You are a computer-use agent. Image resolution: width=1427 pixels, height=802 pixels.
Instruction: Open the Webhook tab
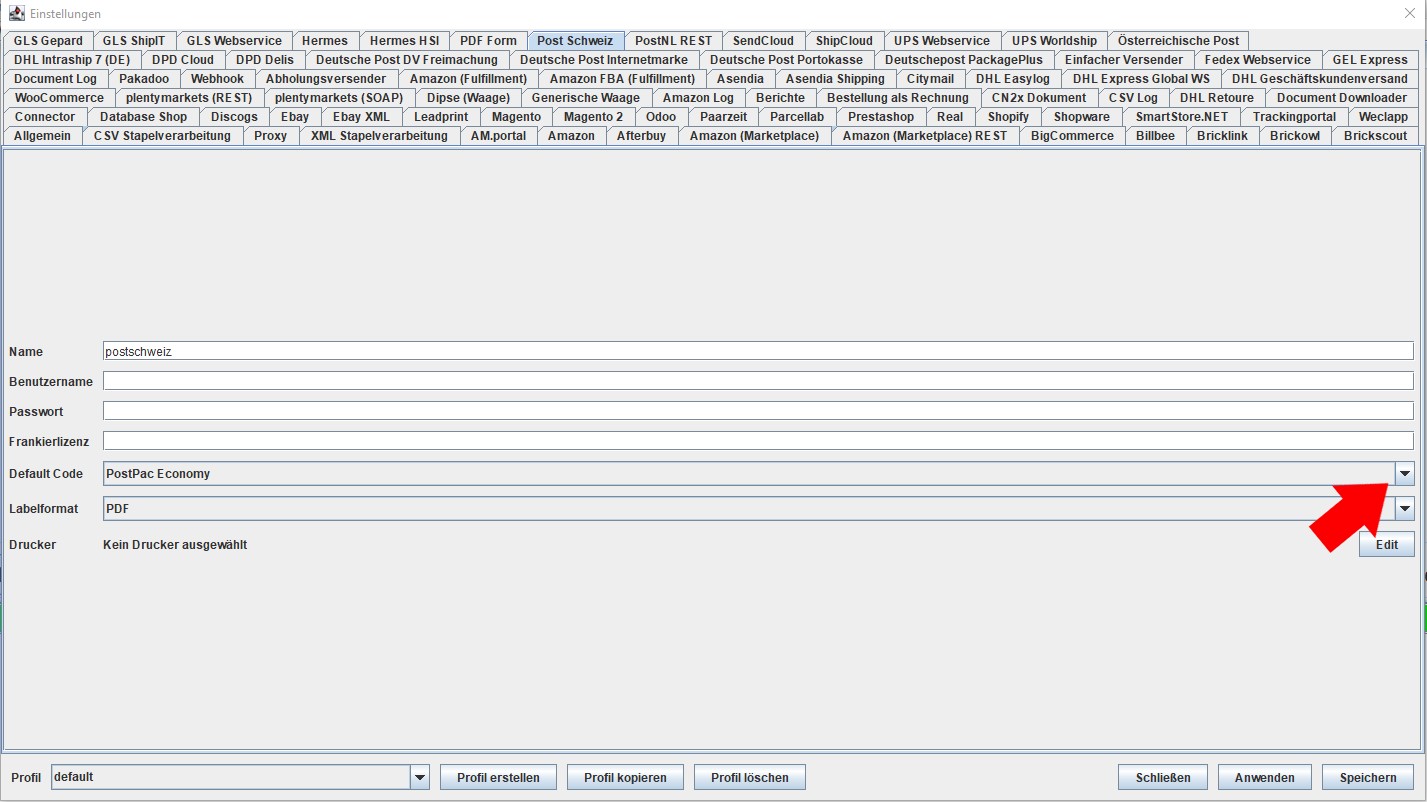pyautogui.click(x=217, y=79)
